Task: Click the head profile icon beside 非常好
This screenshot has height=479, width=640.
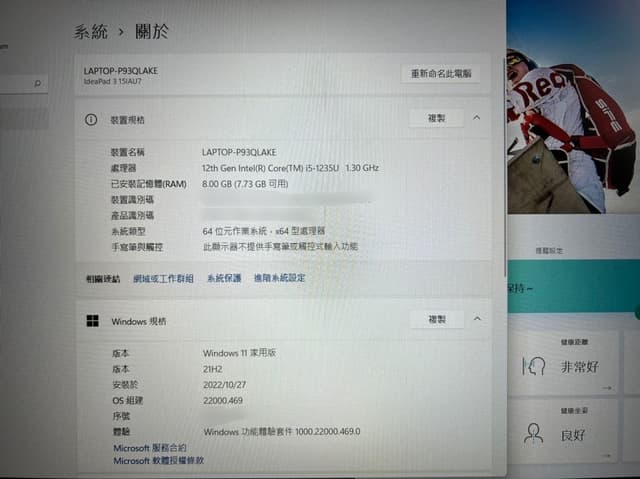Action: tap(534, 366)
